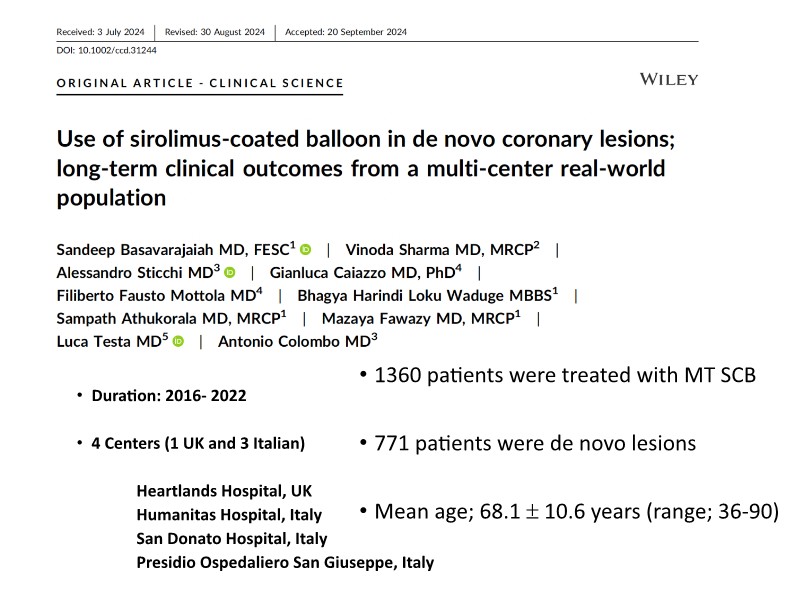The width and height of the screenshot is (800, 600).
Task: Click the WILEY publisher logo
Action: point(668,80)
